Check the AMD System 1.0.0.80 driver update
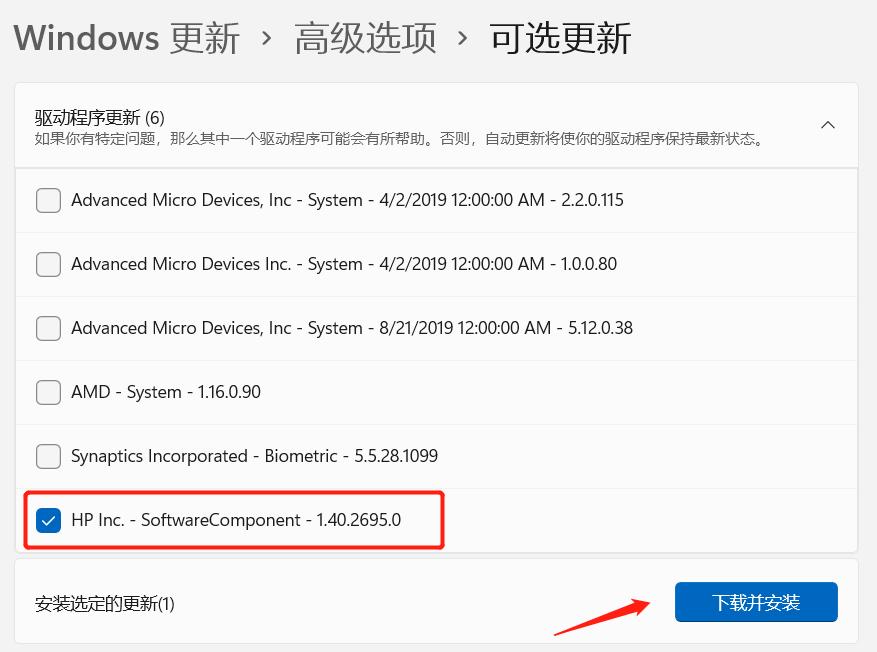 (48, 264)
